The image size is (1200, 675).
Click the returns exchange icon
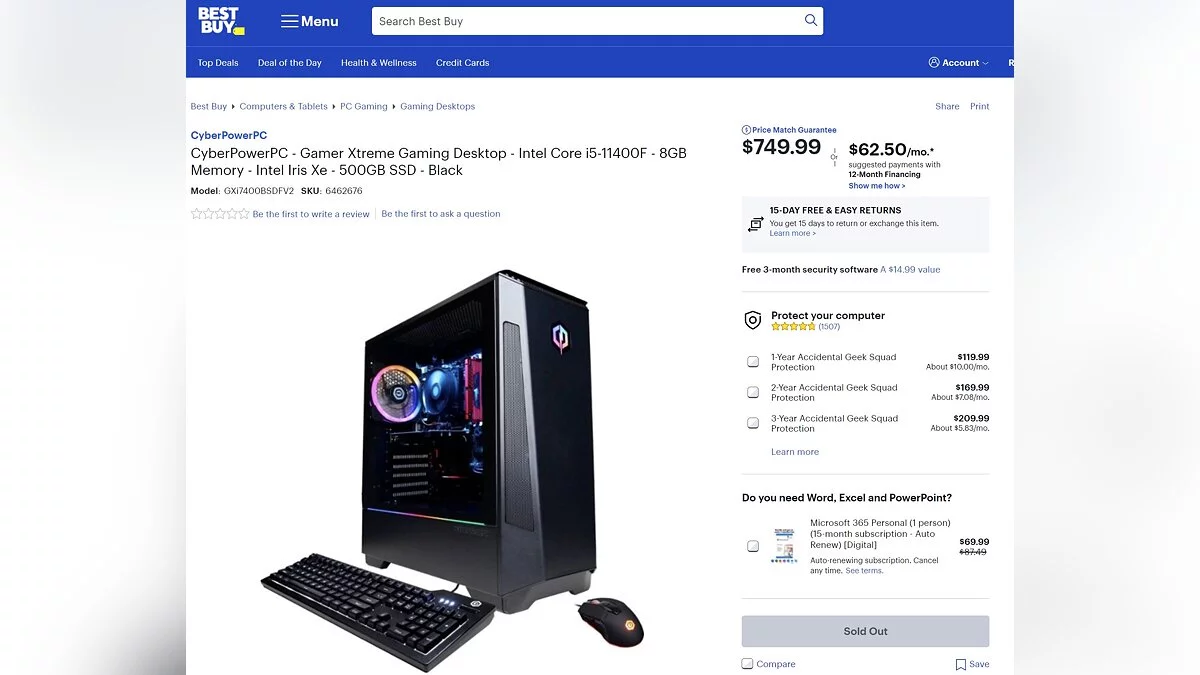[755, 223]
